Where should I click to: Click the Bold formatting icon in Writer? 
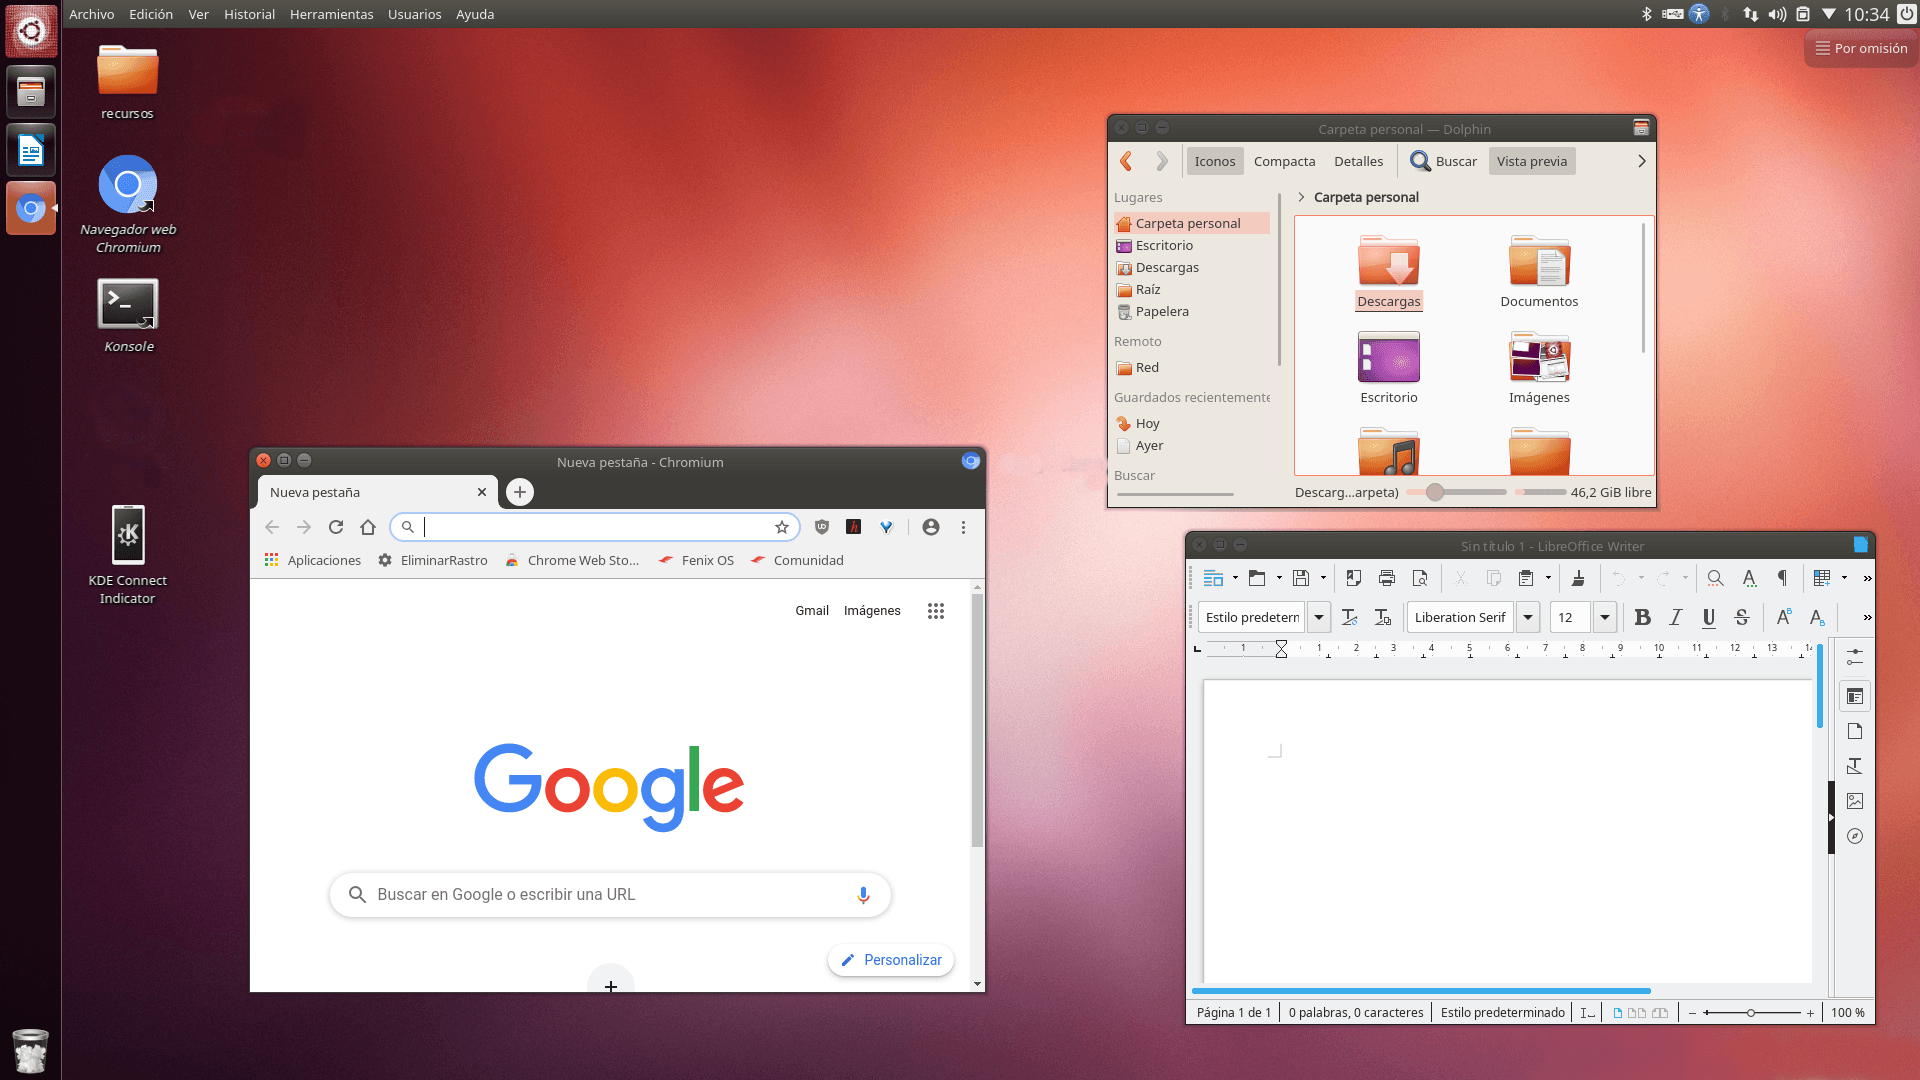tap(1642, 618)
